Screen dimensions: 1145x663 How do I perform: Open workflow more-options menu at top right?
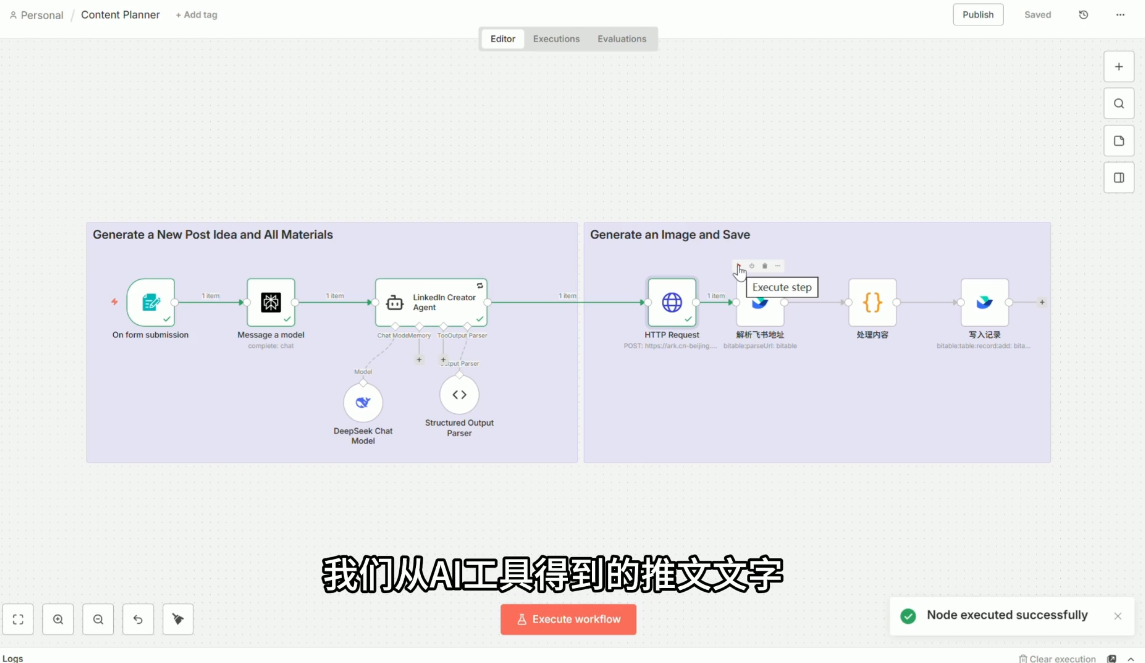(x=1120, y=15)
